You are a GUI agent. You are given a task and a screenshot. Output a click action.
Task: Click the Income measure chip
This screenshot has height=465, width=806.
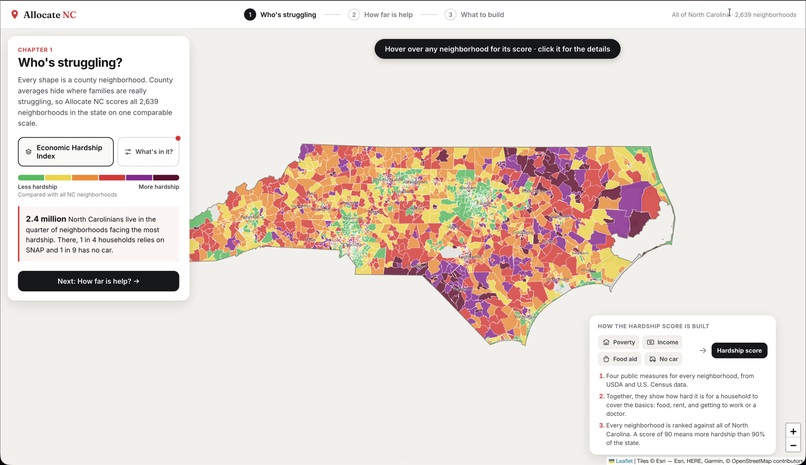click(x=663, y=342)
